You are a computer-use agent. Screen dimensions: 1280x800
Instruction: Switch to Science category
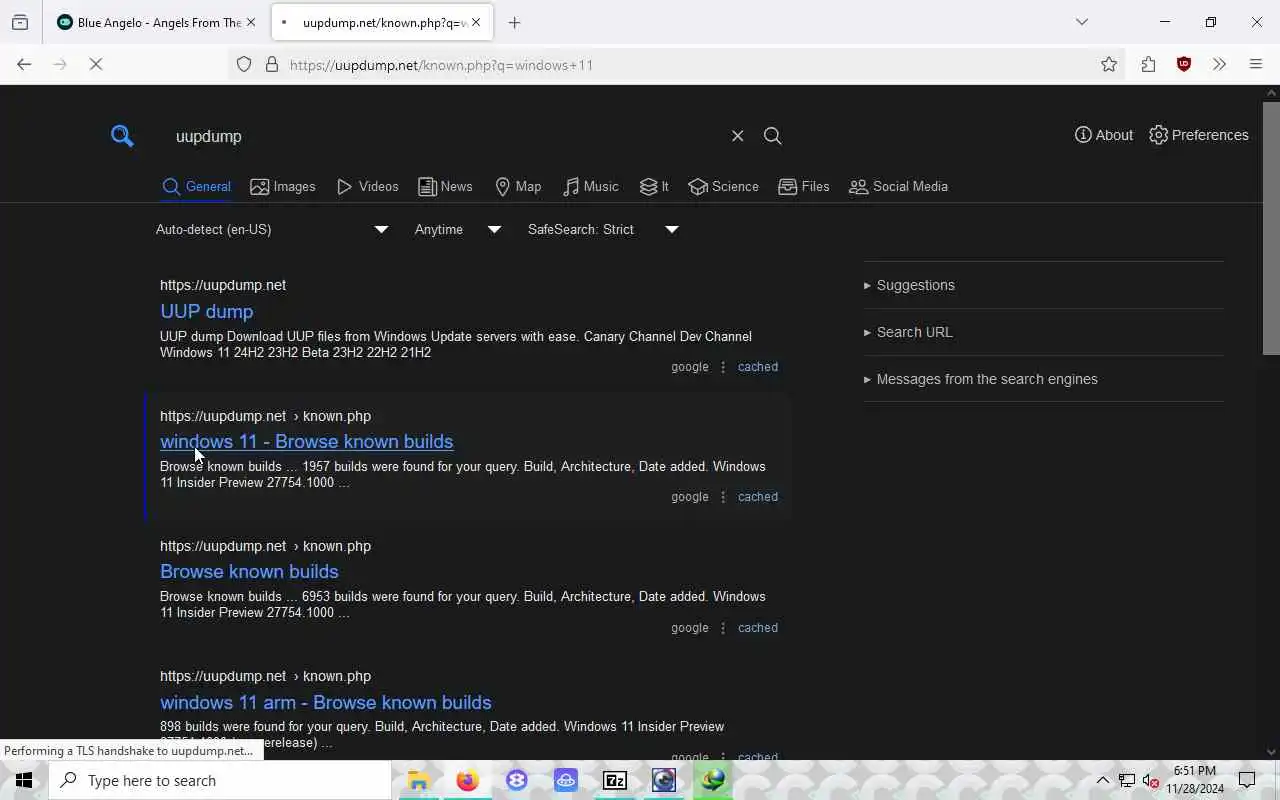pos(724,187)
